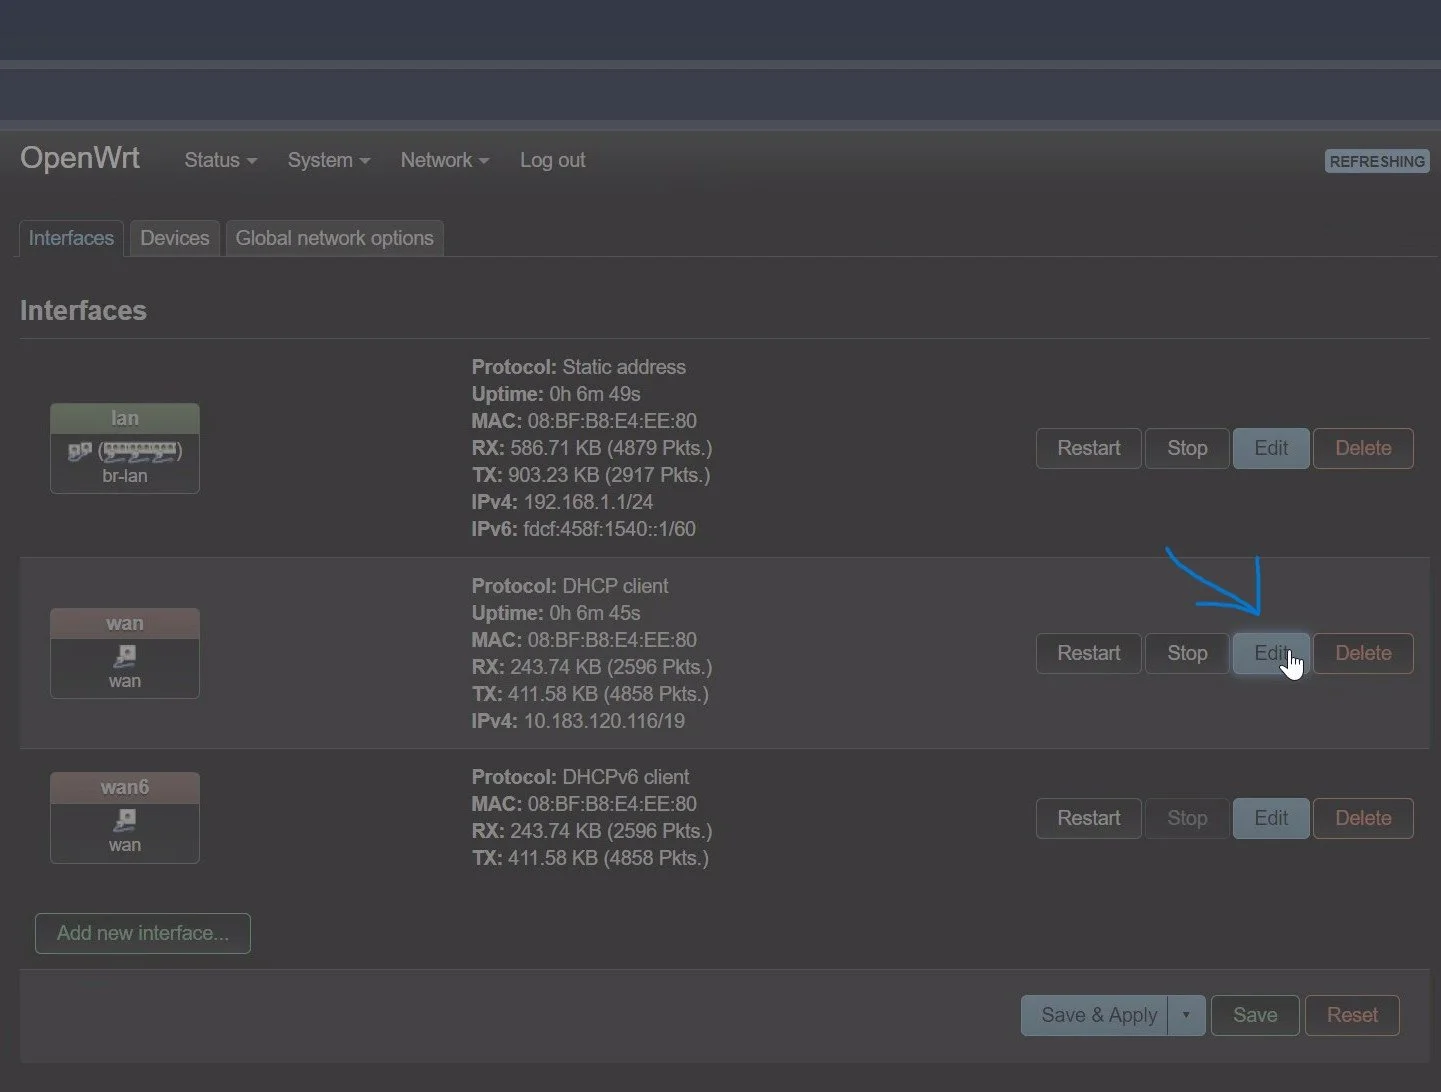Switch to the Interfaces tab

click(x=71, y=238)
